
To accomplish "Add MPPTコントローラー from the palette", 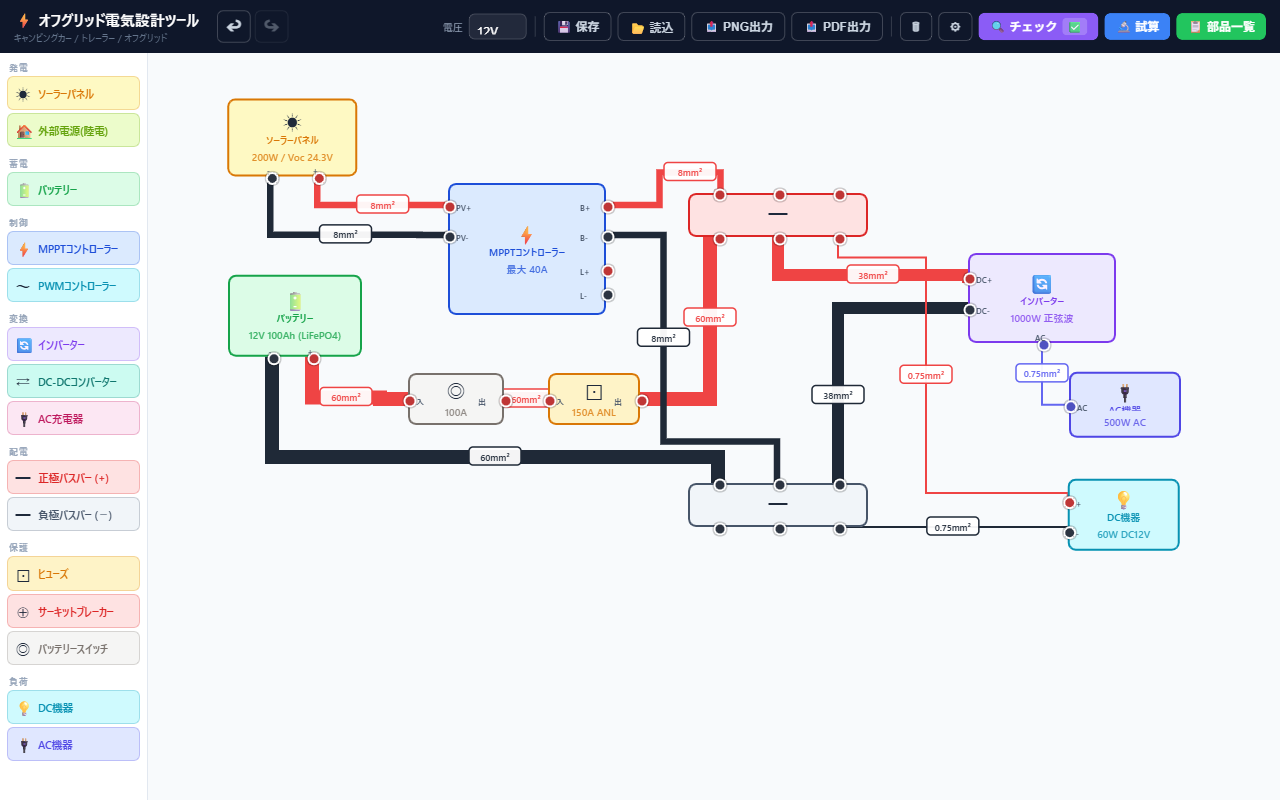I will [x=73, y=248].
